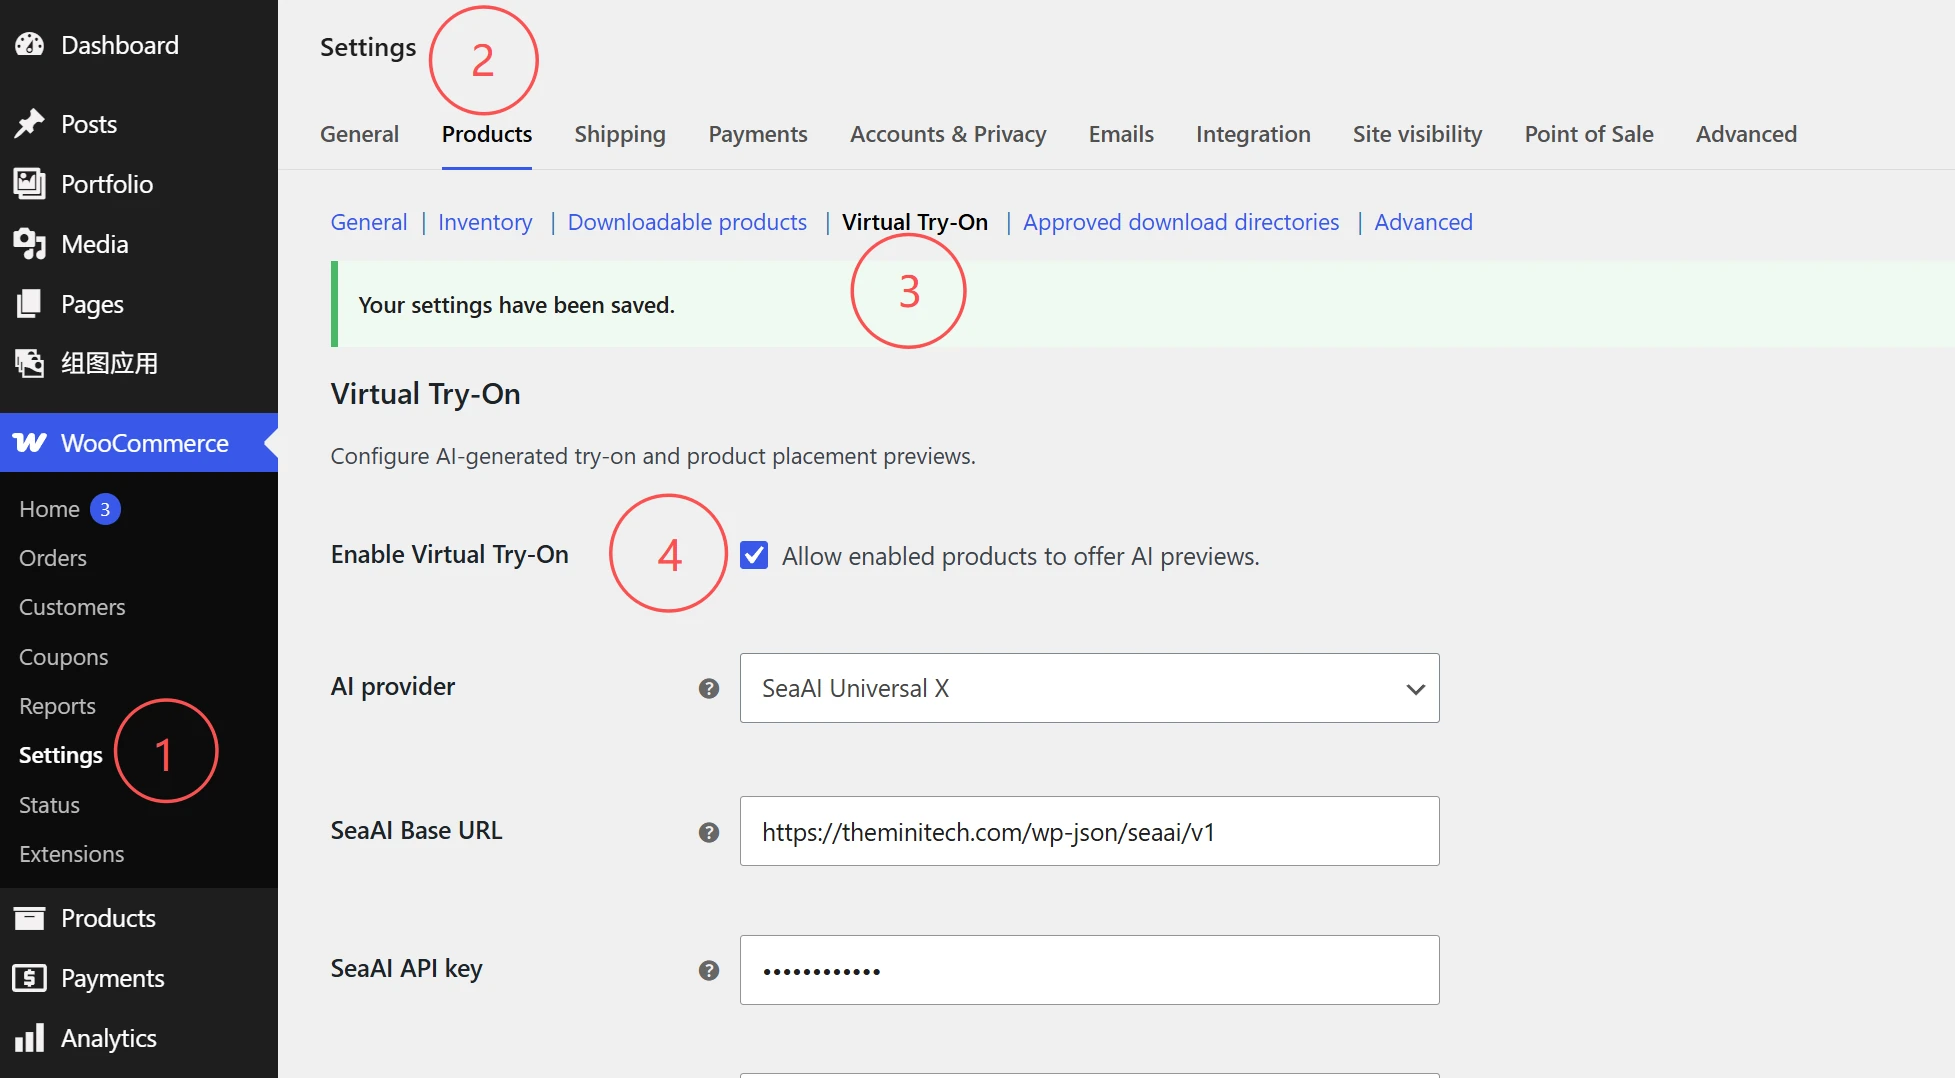Open the Orders submenu item
Screen dimensions: 1955x1078
[53, 558]
